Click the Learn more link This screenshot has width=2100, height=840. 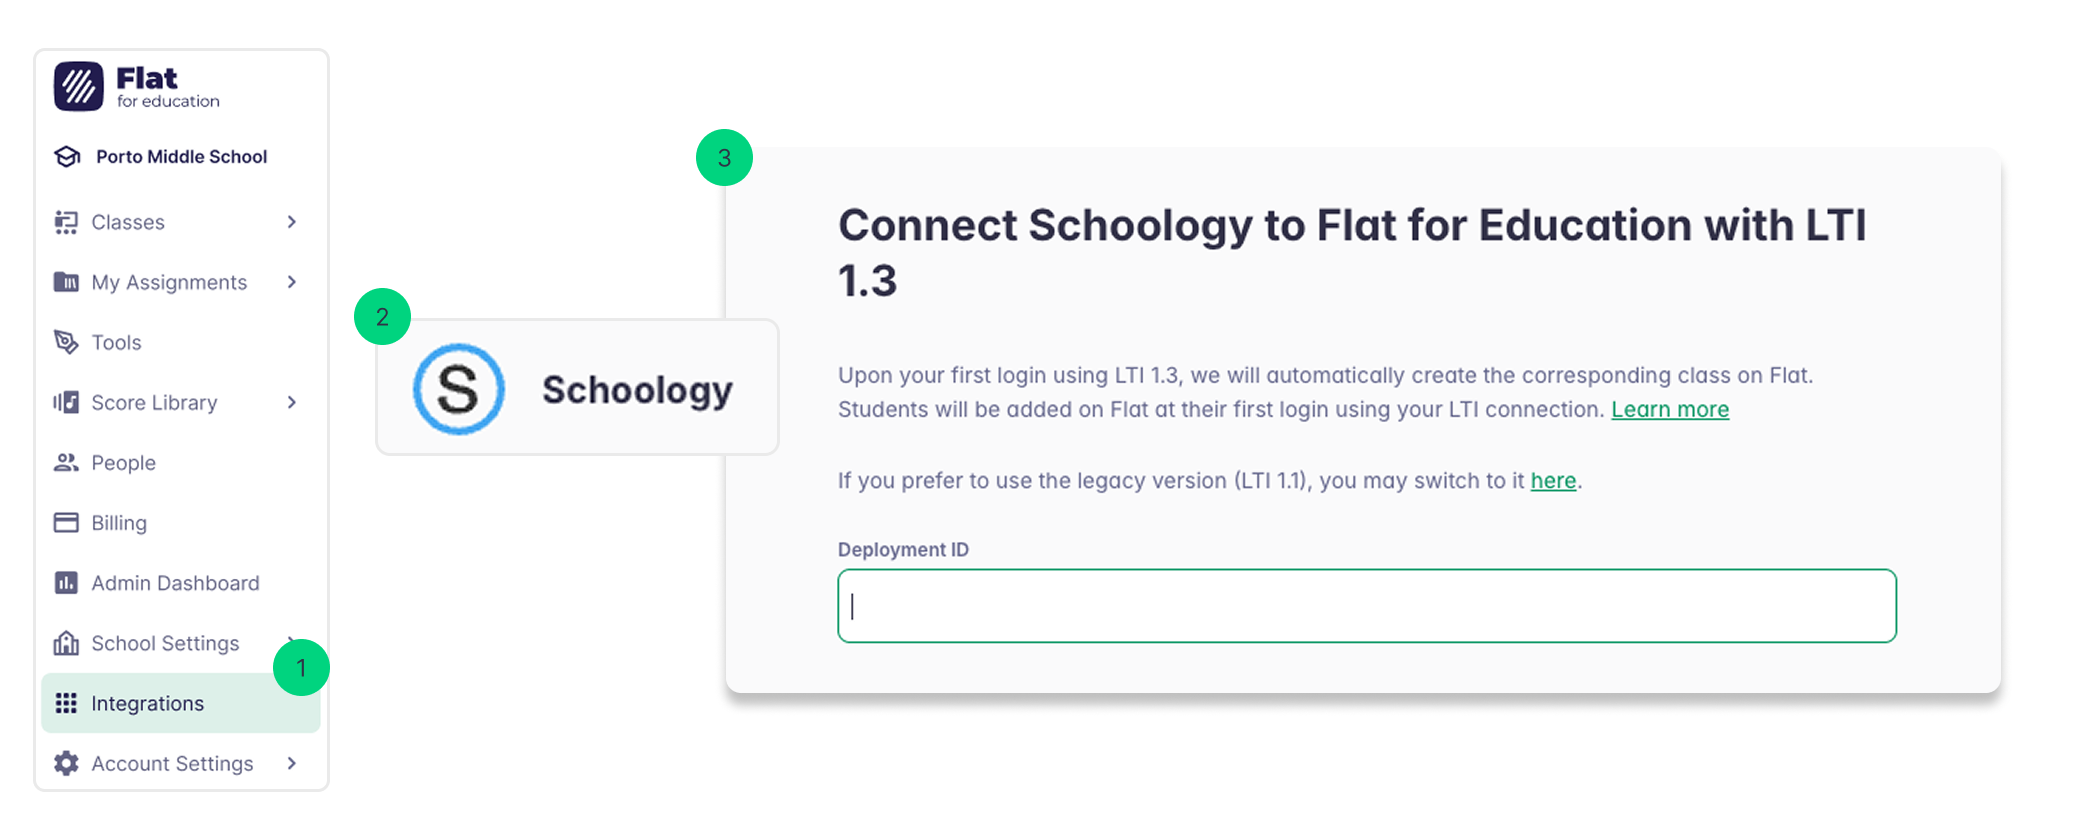tap(1670, 409)
